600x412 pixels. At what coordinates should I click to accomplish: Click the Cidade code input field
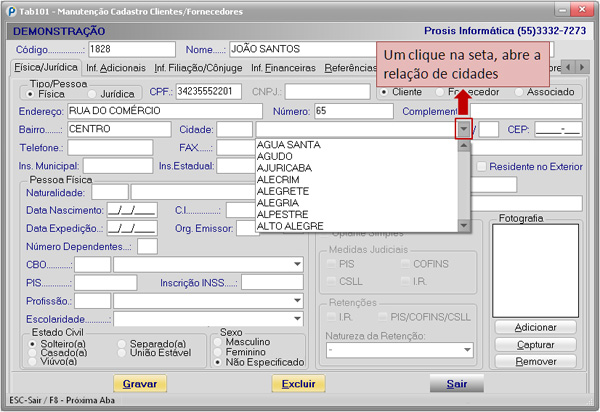[x=235, y=129]
